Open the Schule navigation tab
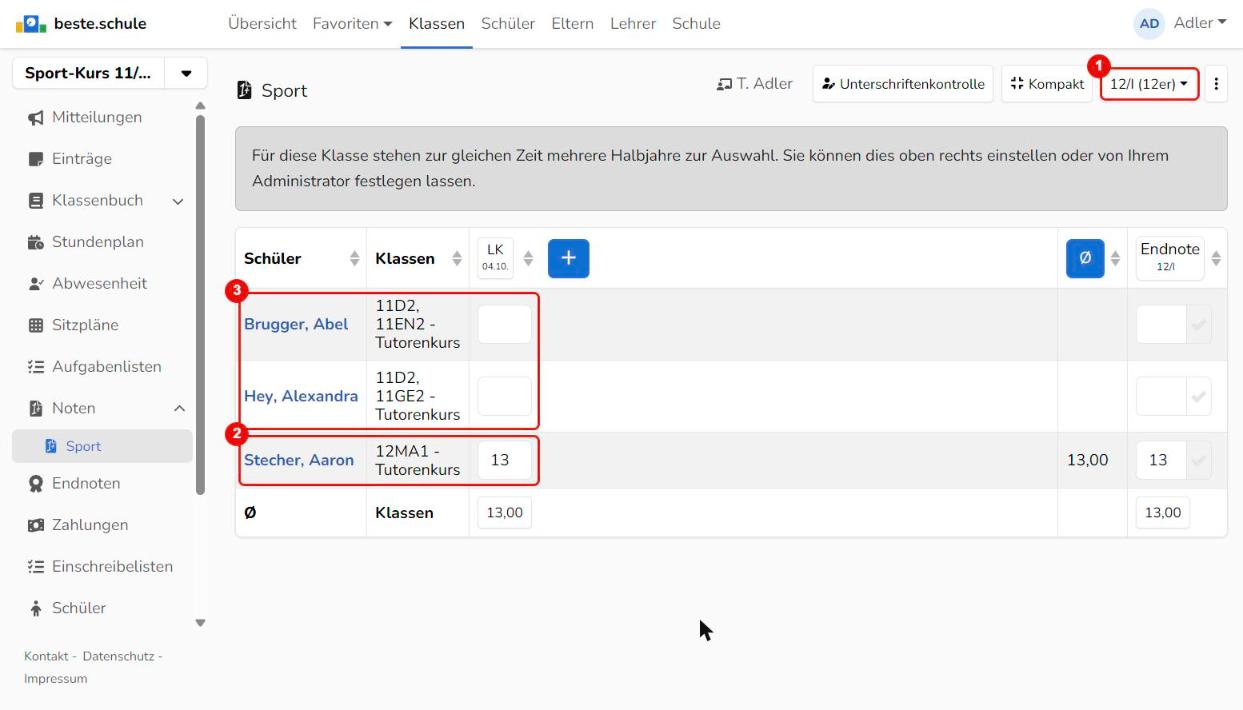Screen dimensions: 1243x710 click(696, 23)
